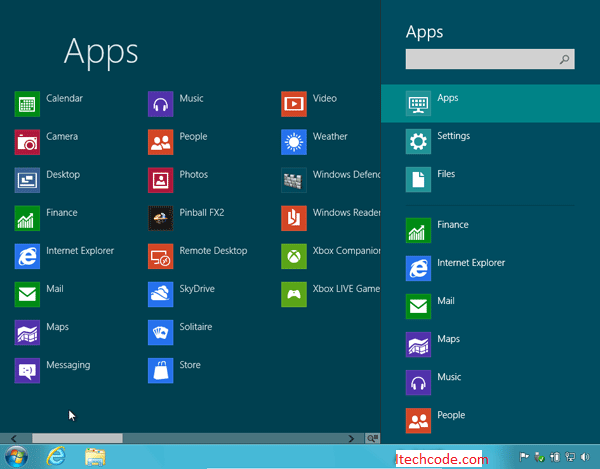Click the volume speaker tray icon
Viewport: 600px width, 469px height.
585,457
